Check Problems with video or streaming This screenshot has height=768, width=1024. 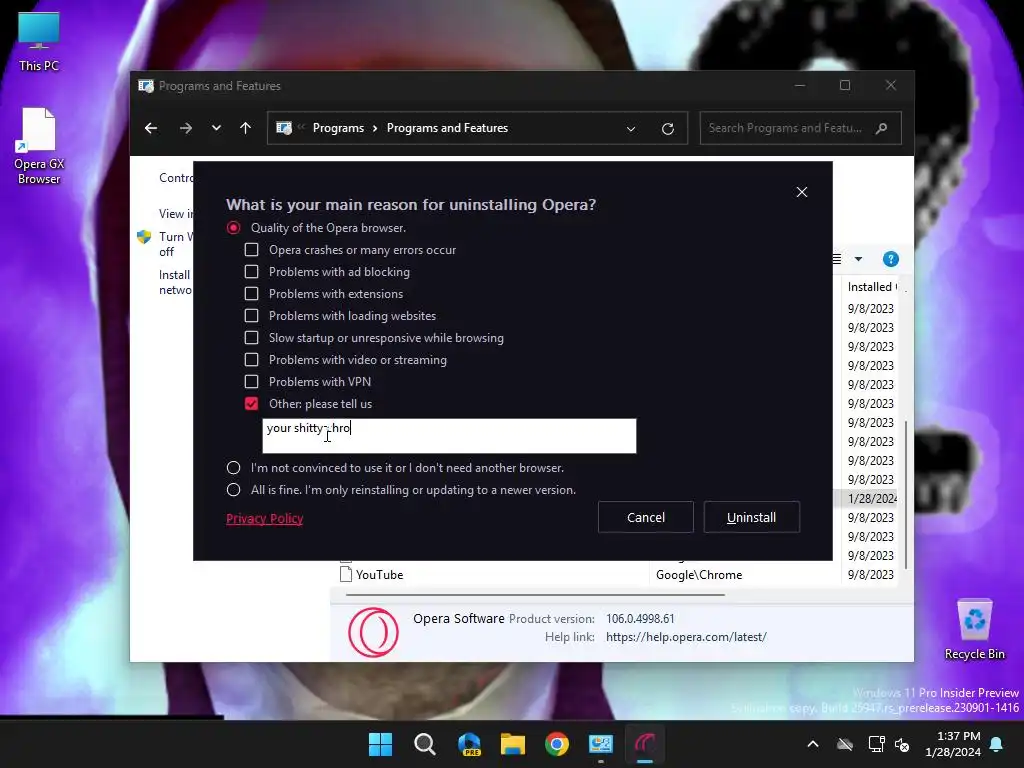point(251,360)
